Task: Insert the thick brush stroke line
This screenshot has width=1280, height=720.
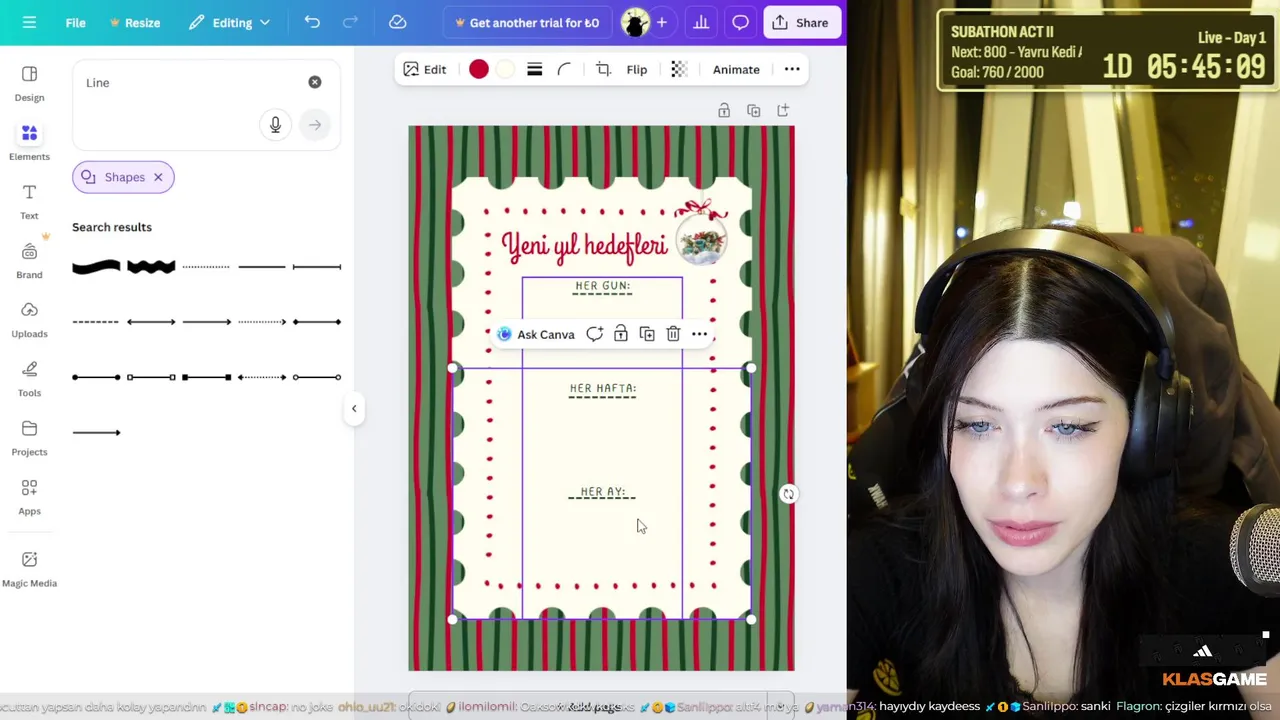Action: [96, 266]
